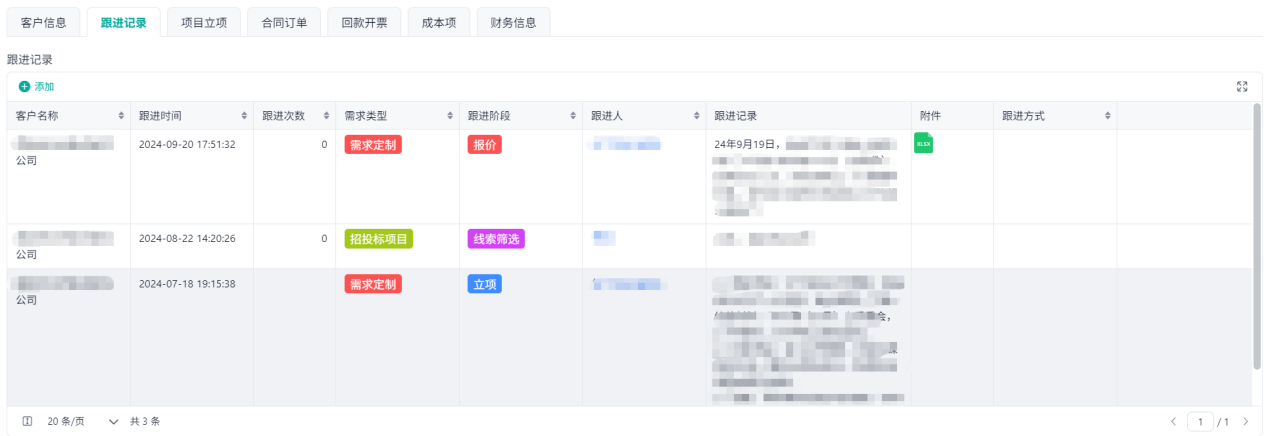The image size is (1266, 436).
Task: Select the time cell 2024-07-18 19:15:38
Action: point(187,285)
